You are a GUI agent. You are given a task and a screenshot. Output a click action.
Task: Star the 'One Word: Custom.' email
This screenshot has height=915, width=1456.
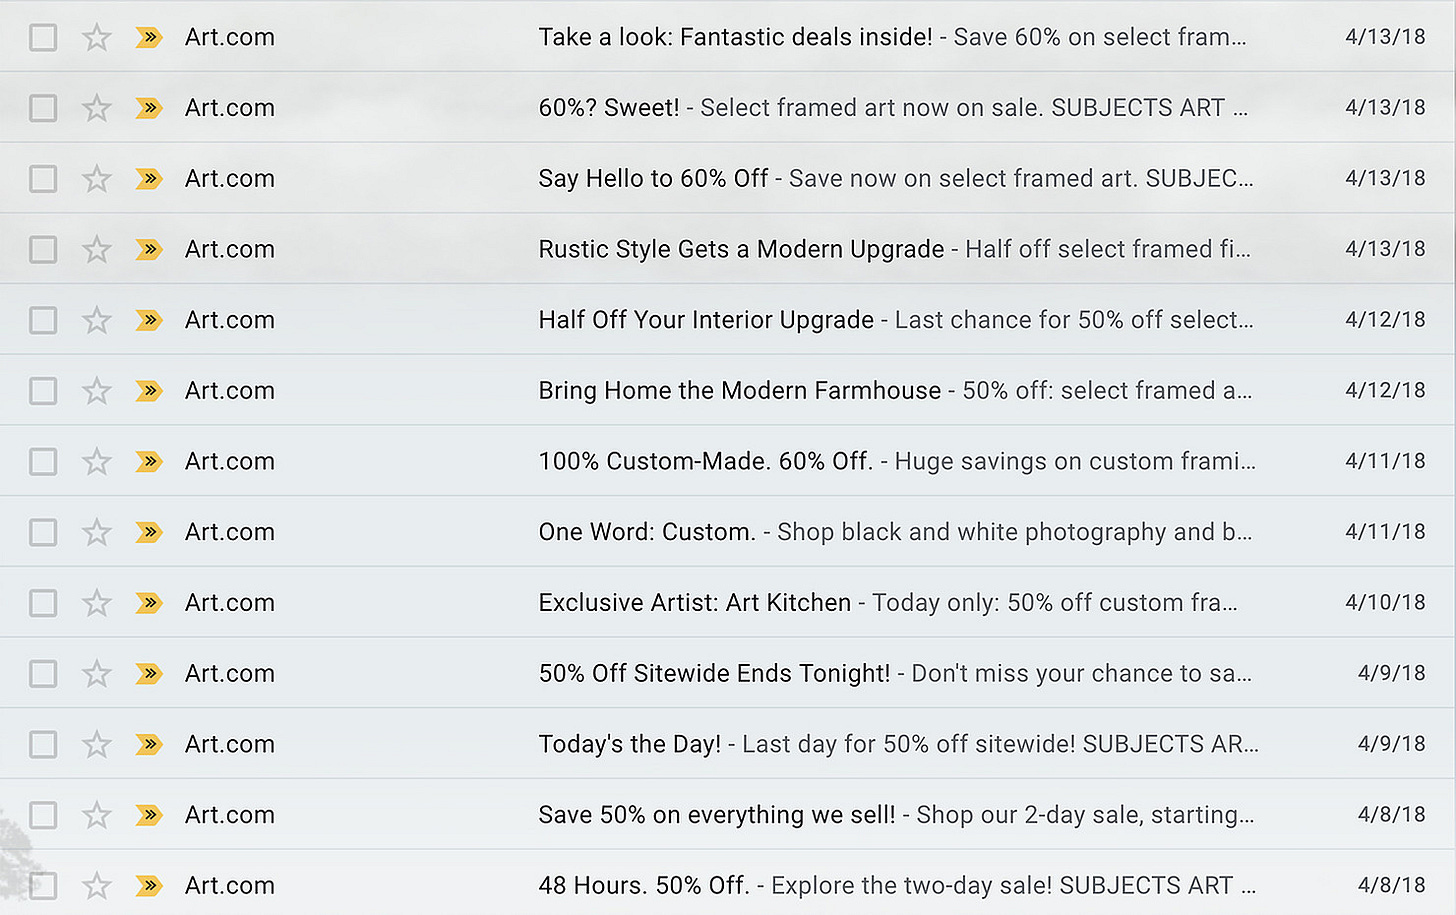point(96,532)
